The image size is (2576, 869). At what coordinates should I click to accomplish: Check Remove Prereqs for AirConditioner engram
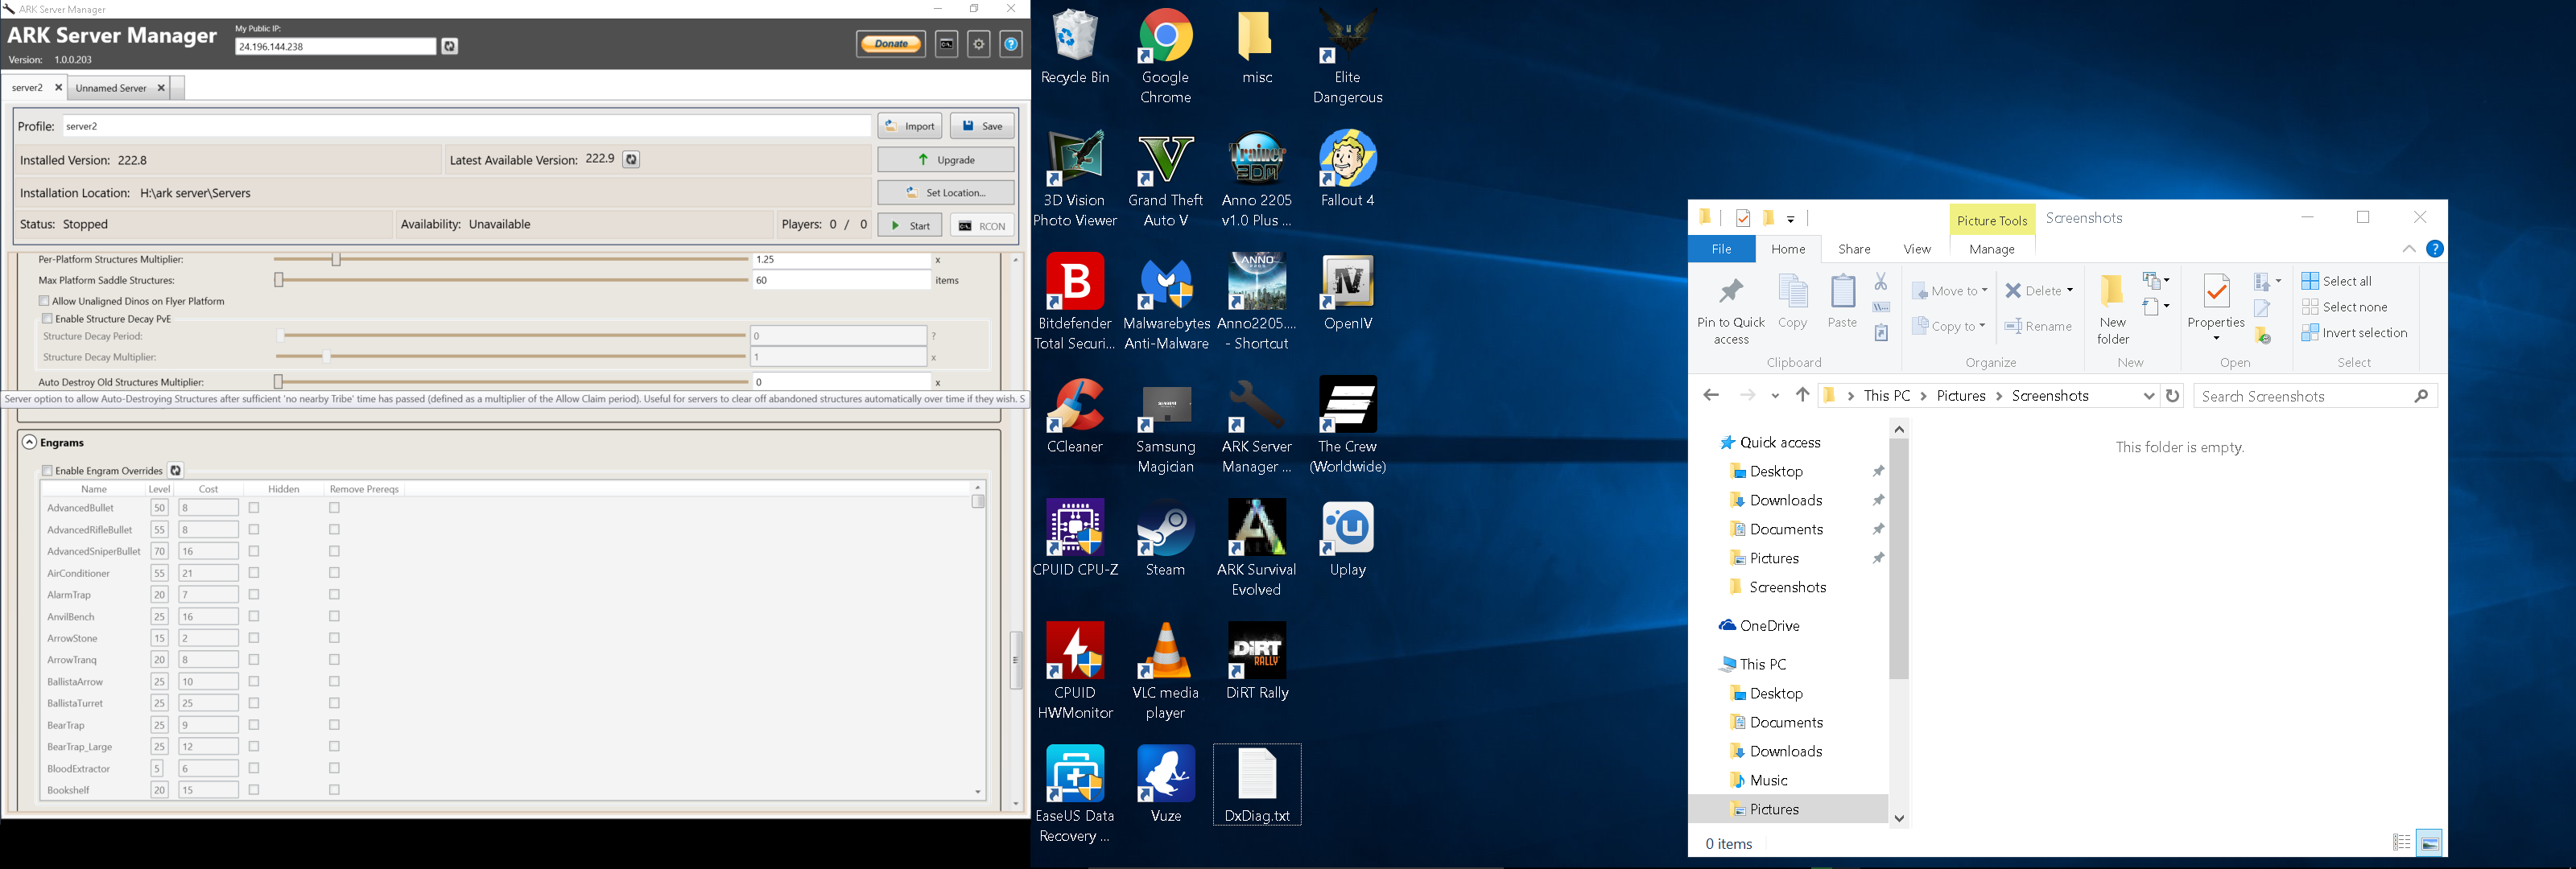(335, 573)
